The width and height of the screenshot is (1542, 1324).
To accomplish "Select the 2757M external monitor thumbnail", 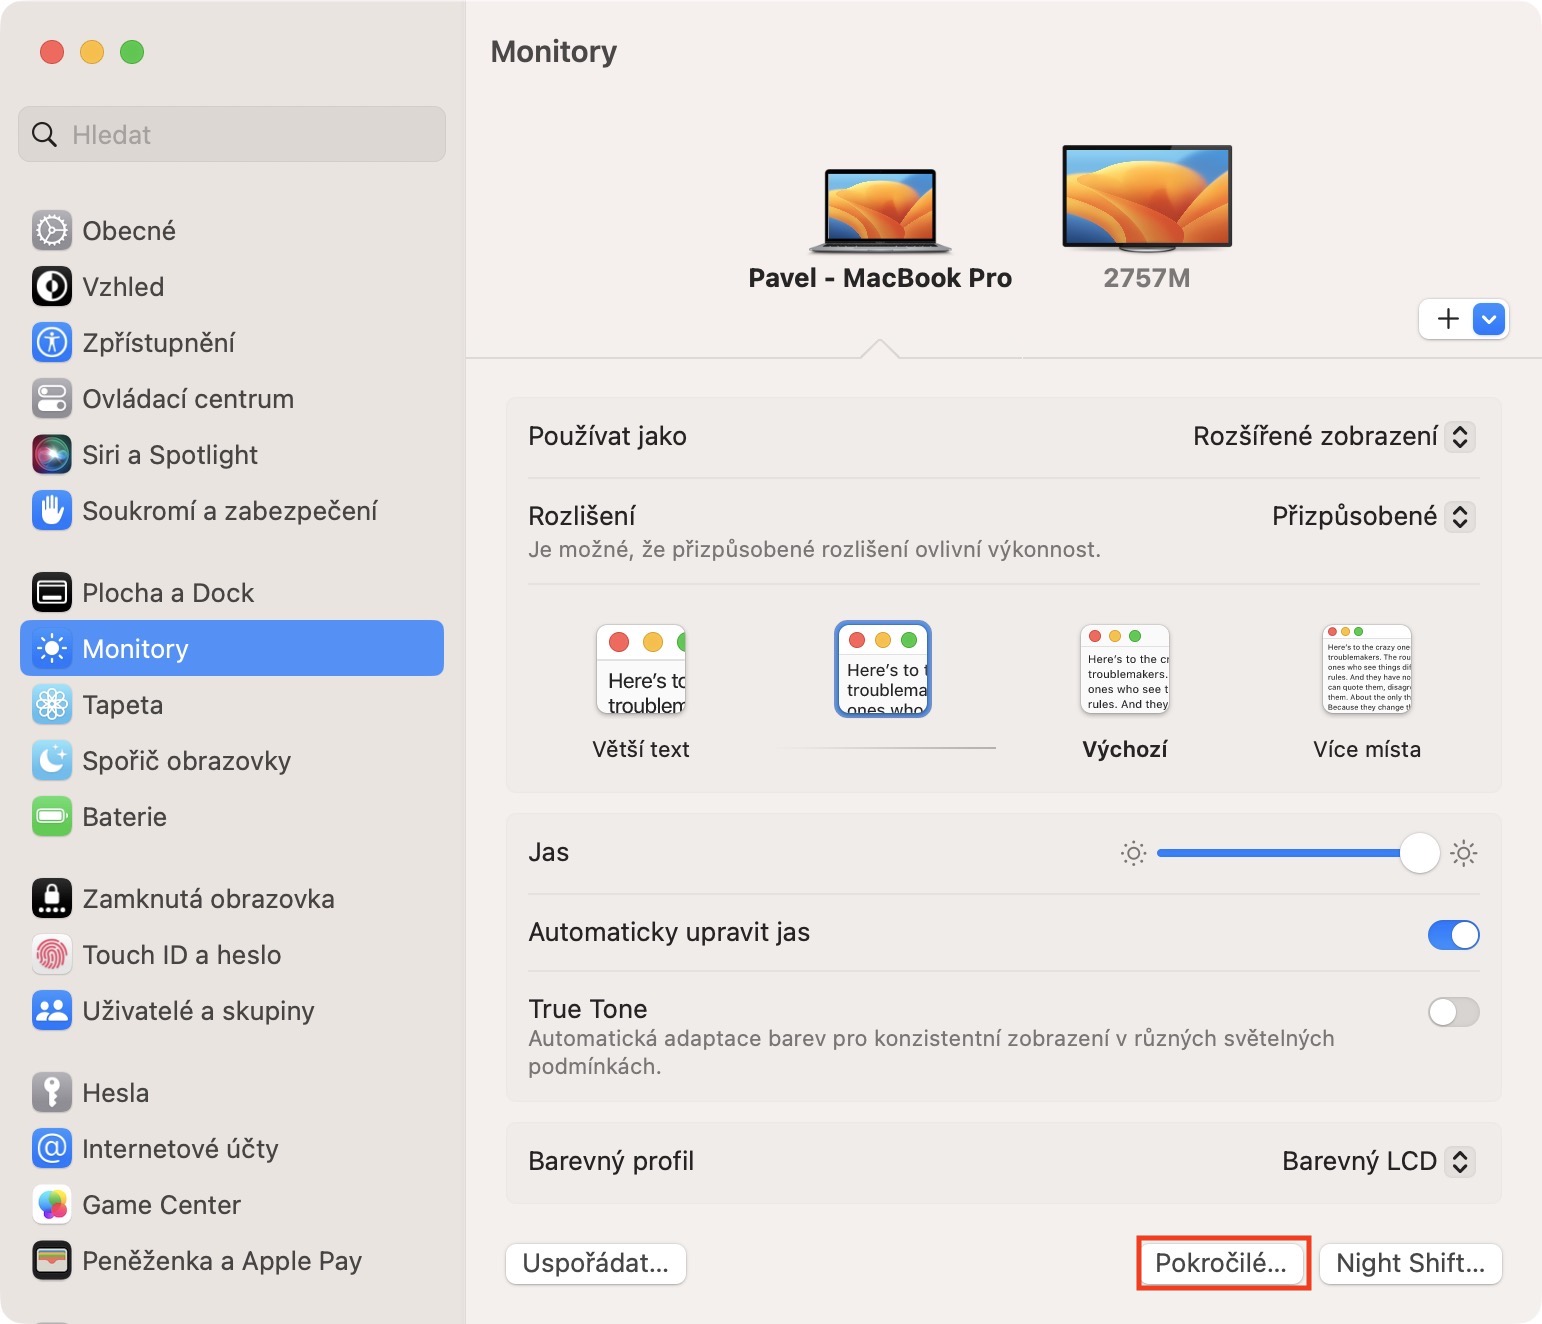I will (x=1147, y=198).
